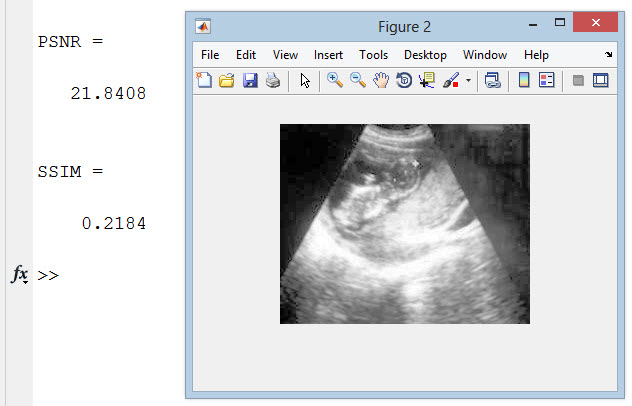Activate the Zoom Out tool
The image size is (632, 406).
point(358,80)
